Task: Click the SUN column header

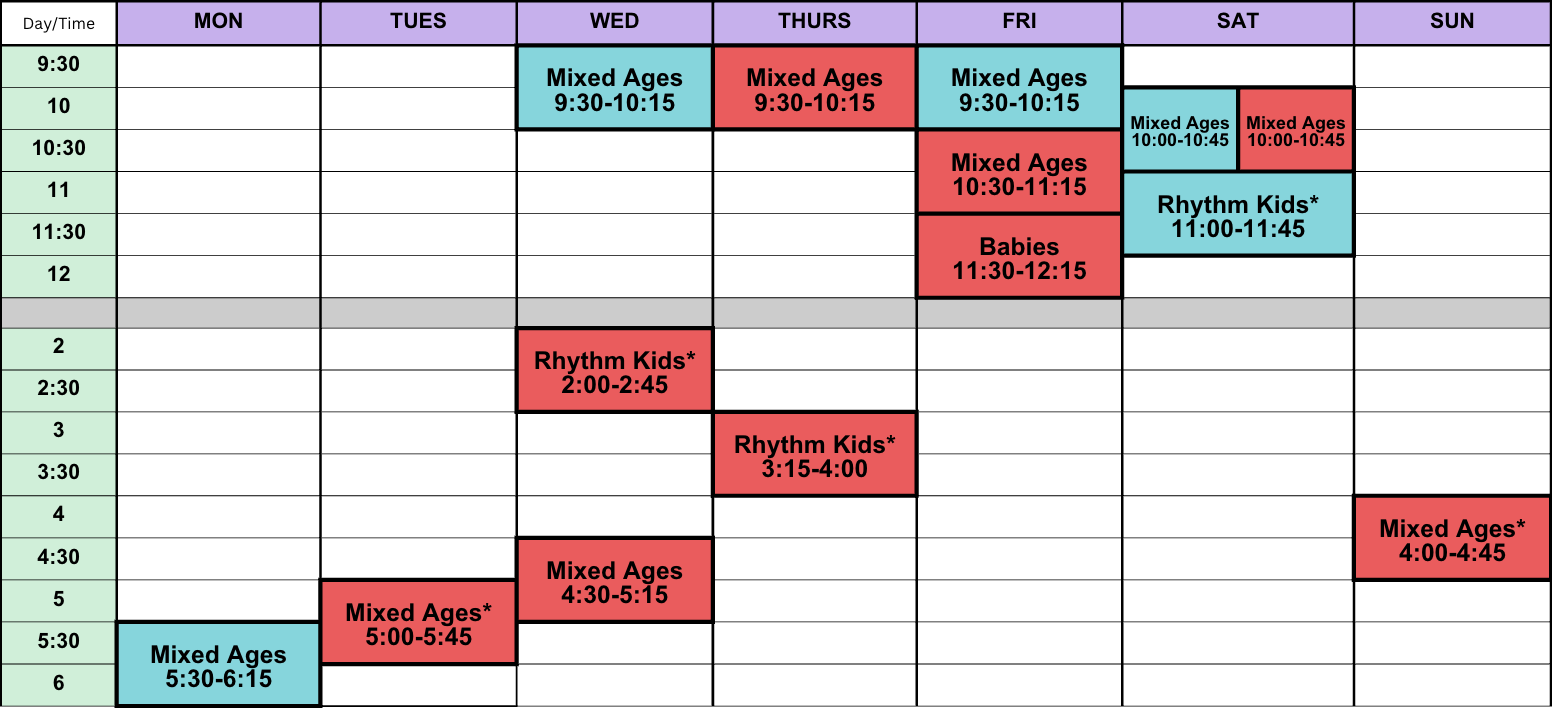Action: click(1452, 23)
